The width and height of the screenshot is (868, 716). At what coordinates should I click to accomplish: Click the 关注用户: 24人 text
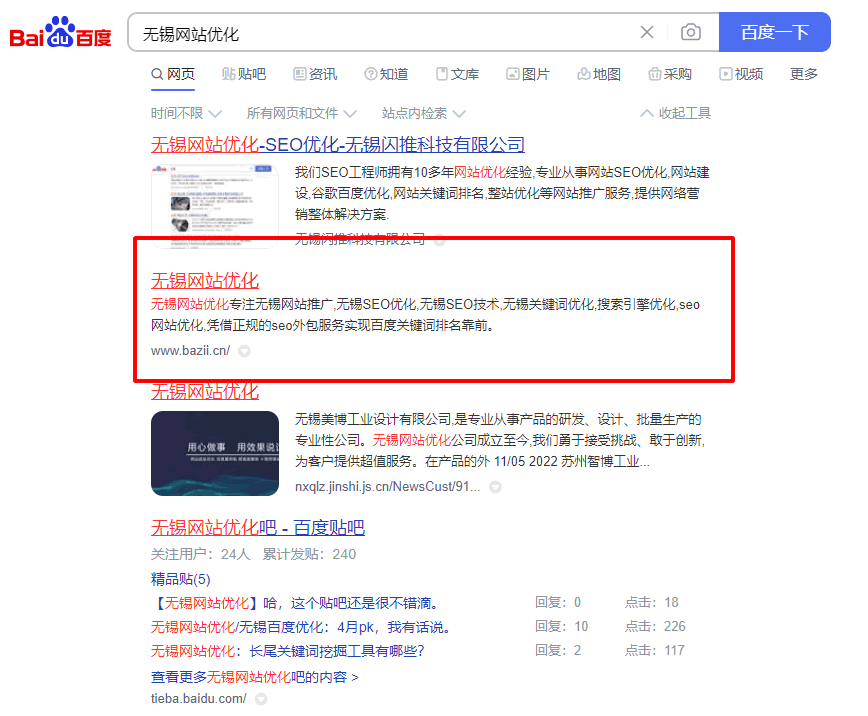coord(200,554)
